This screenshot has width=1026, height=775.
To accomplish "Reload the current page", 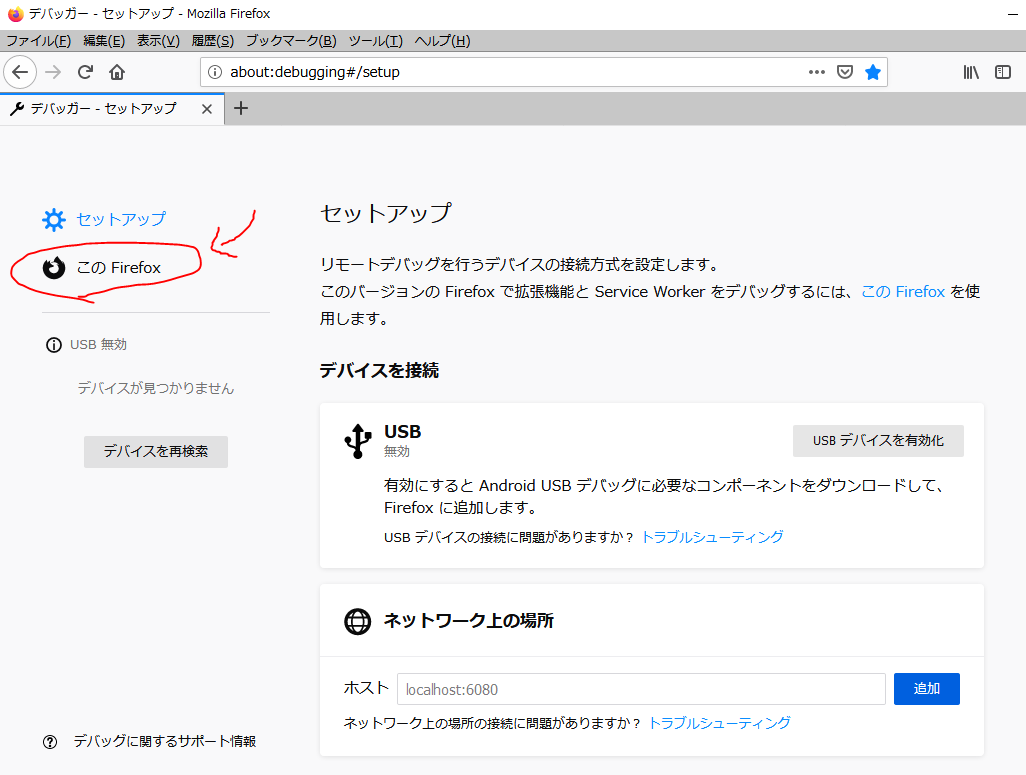I will (85, 72).
